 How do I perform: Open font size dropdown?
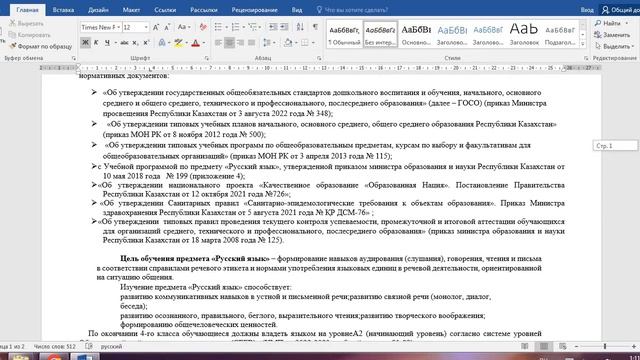click(146, 27)
